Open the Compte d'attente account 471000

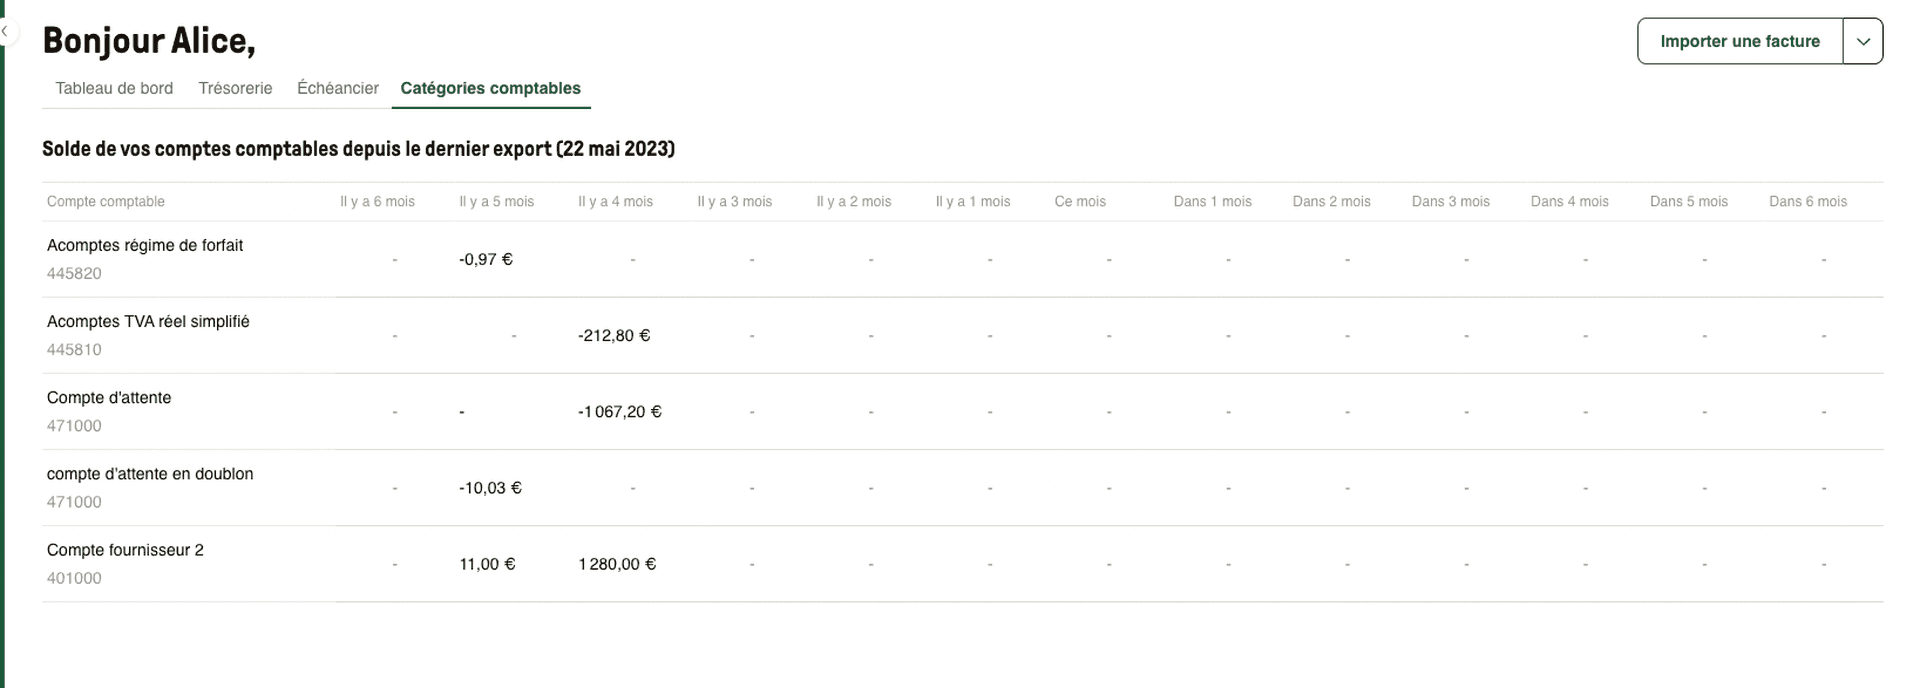click(109, 397)
